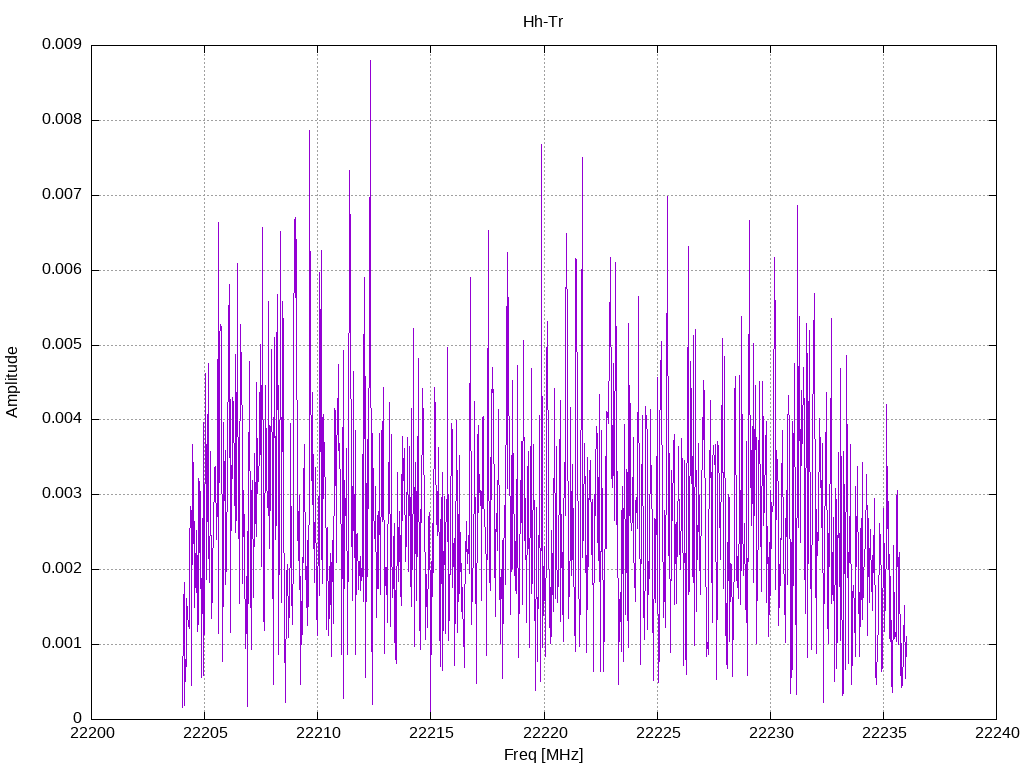Image resolution: width=1024 pixels, height=768 pixels.
Task: Click the 22225 x-axis tick label
Action: 658,733
